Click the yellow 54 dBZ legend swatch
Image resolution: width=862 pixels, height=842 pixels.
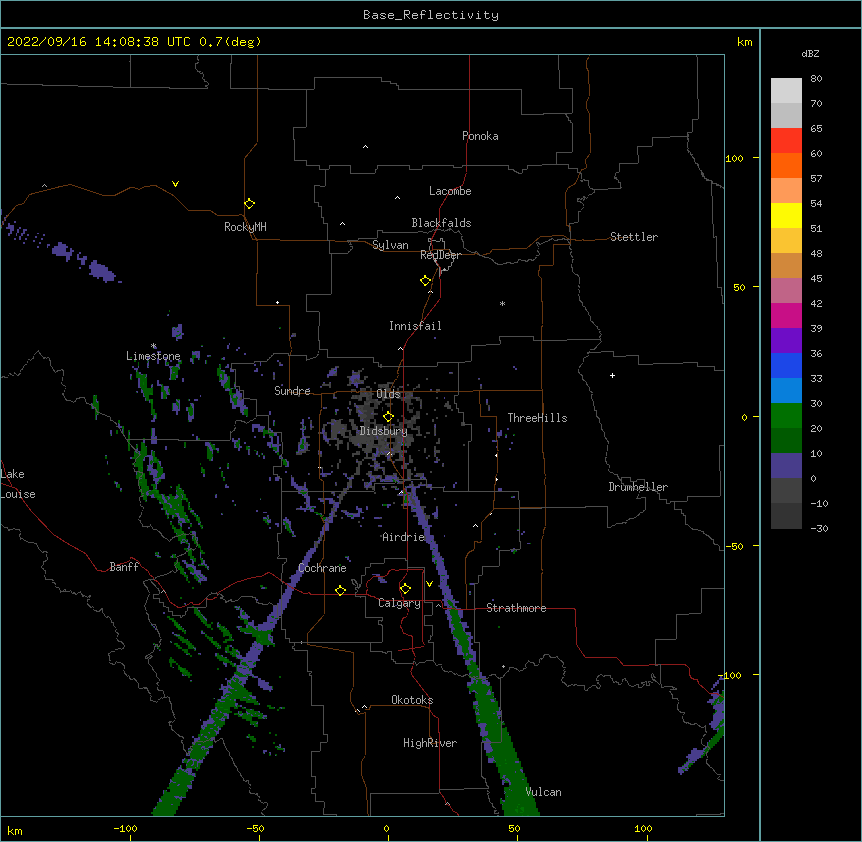[x=786, y=215]
